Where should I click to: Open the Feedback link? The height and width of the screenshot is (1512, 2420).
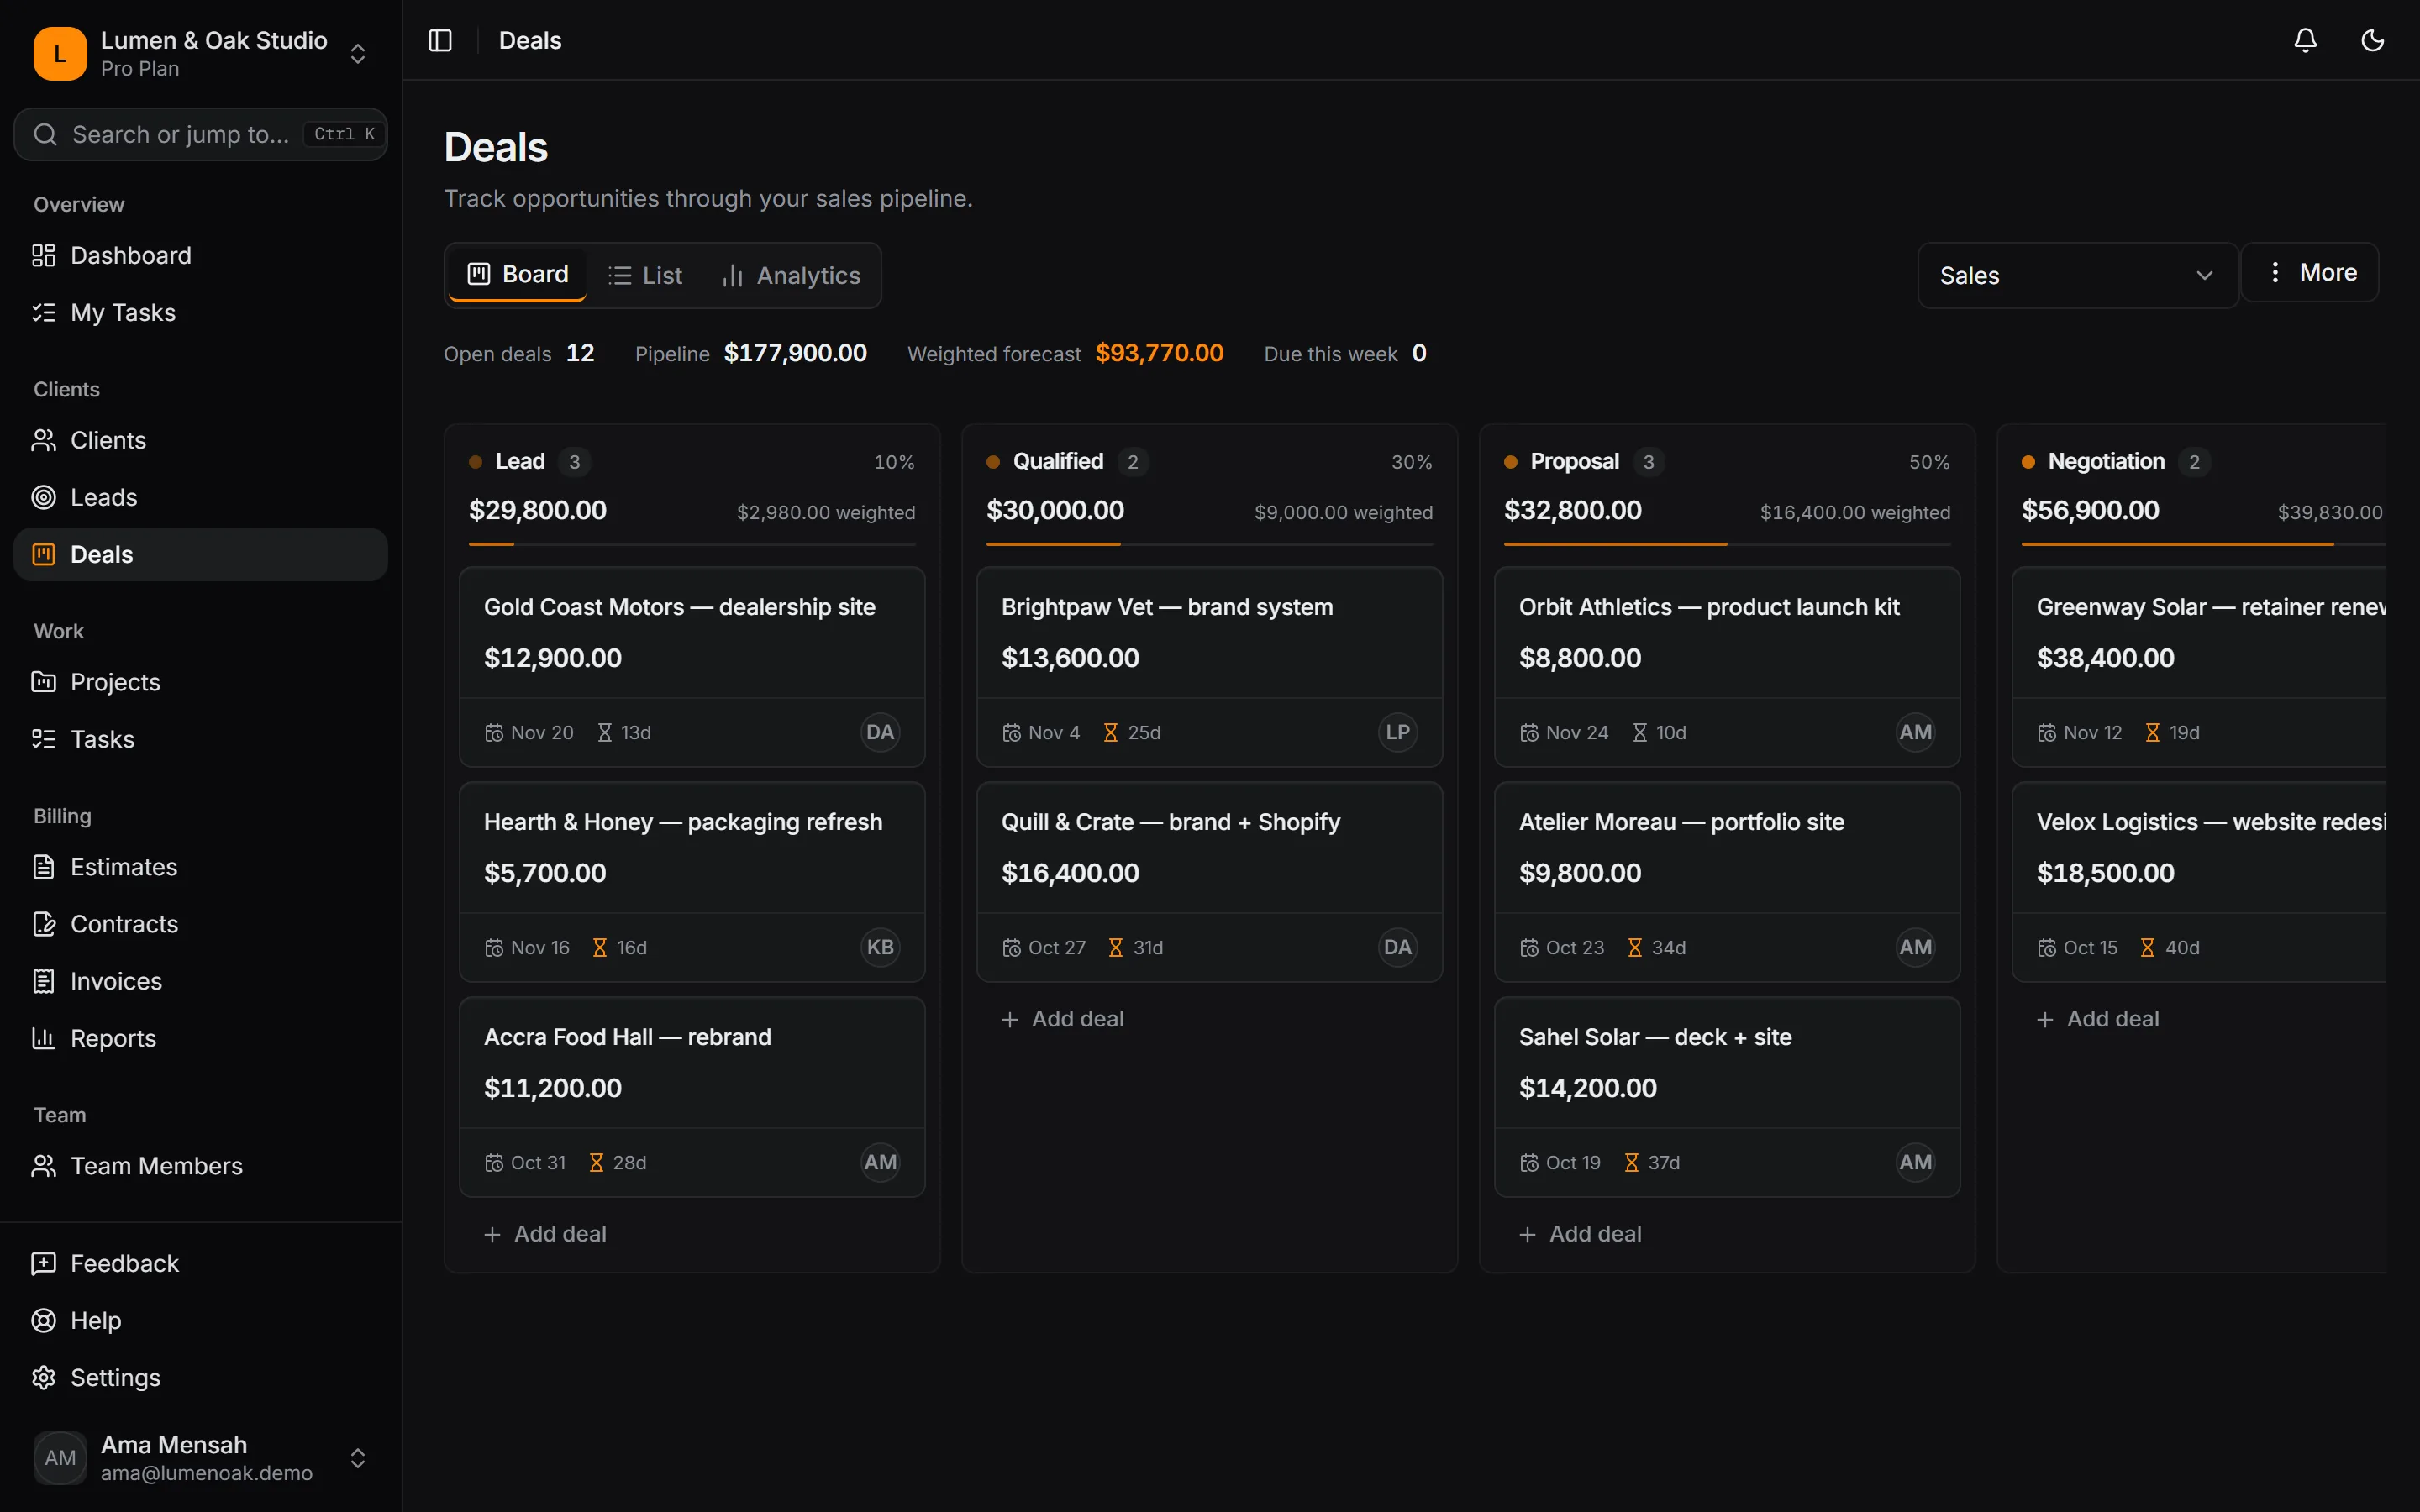[x=200, y=1263]
